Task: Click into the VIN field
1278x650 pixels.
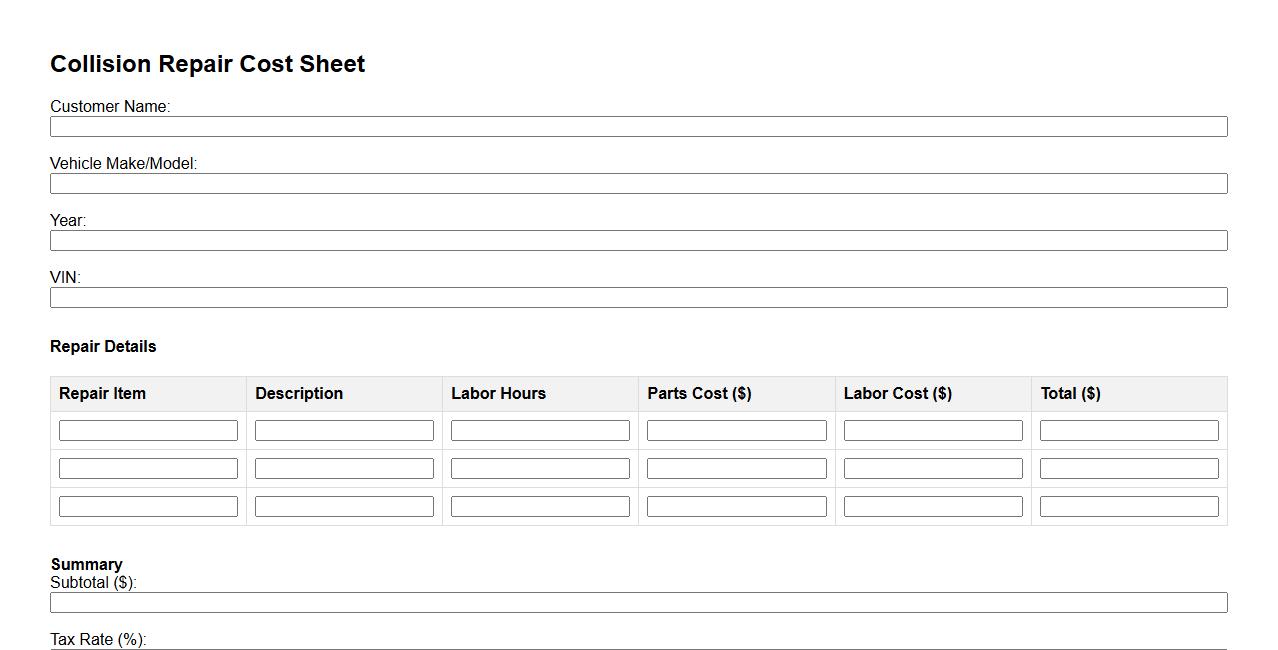Action: [x=638, y=297]
